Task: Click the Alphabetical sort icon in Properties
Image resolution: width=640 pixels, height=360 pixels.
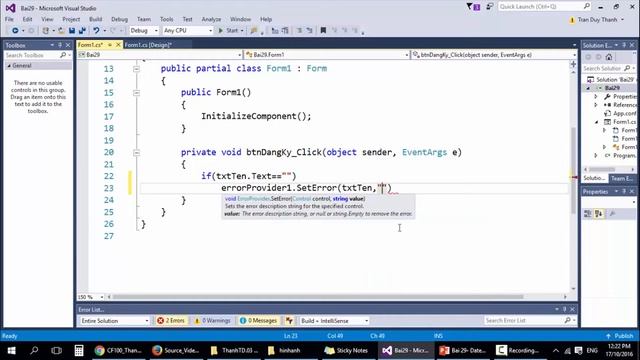Action: point(599,214)
